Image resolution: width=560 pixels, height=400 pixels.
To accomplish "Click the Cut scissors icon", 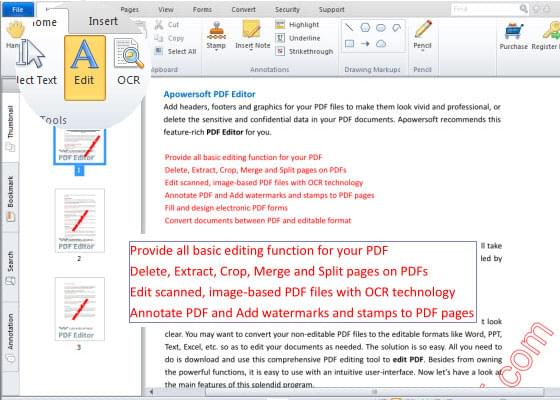I will pyautogui.click(x=159, y=25).
